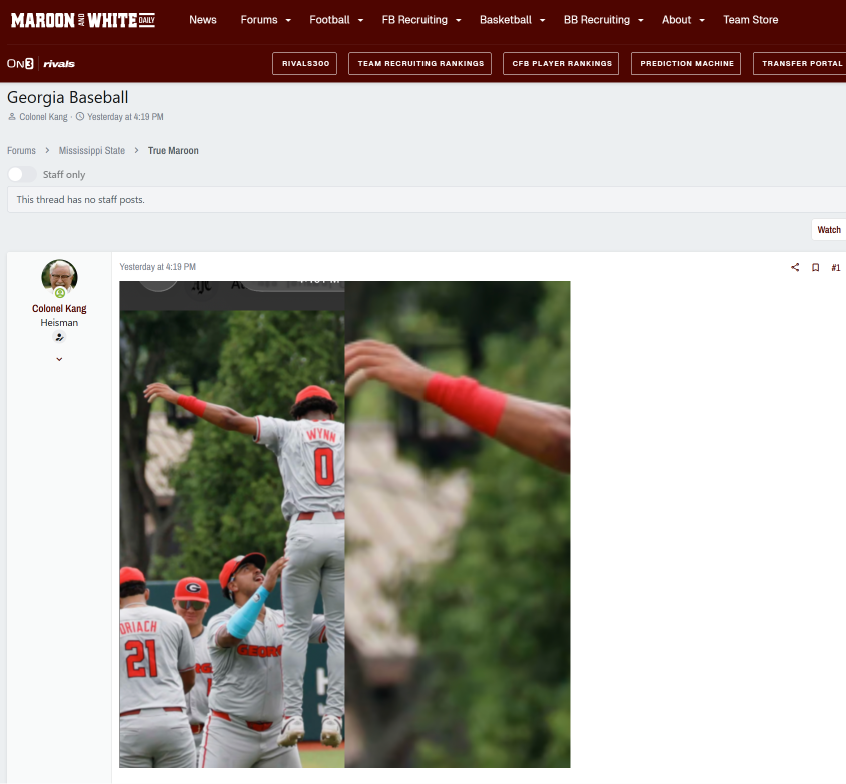846x784 pixels.
Task: Go to Forums breadcrumb link
Action: (x=22, y=151)
